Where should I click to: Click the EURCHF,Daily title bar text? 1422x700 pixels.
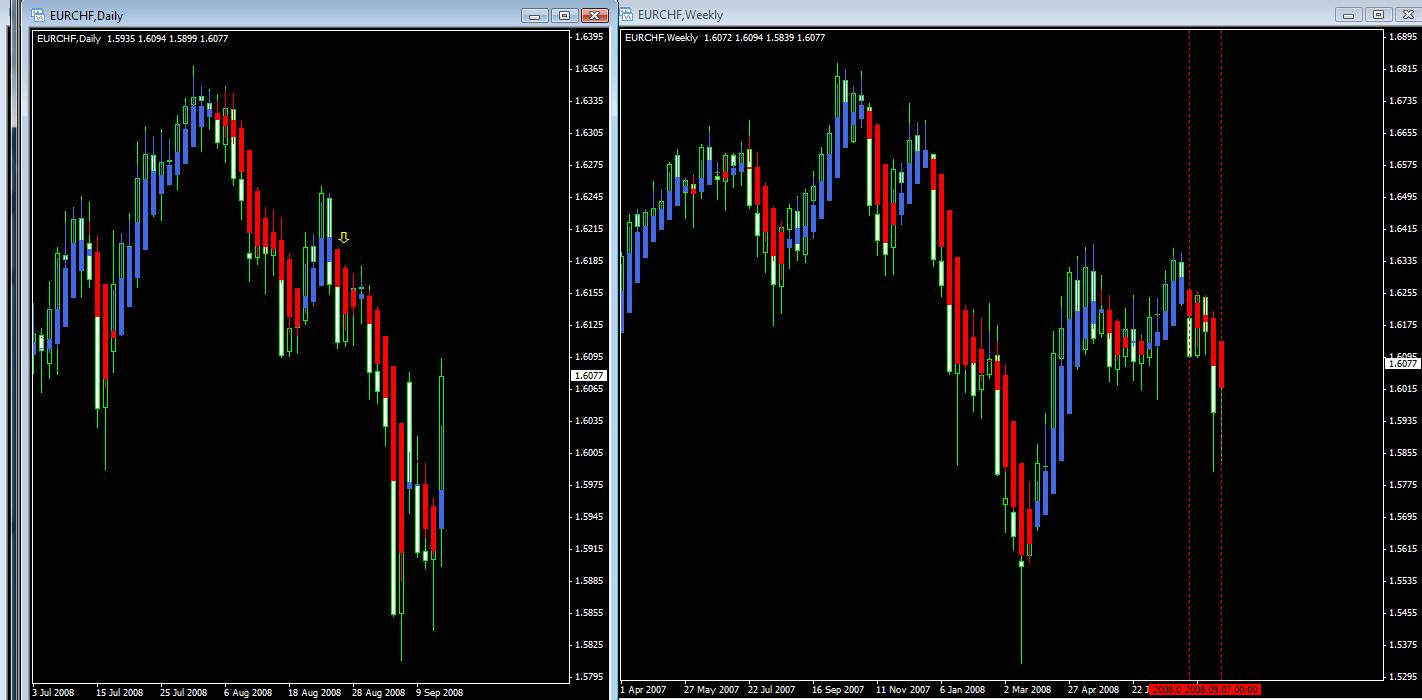coord(86,16)
